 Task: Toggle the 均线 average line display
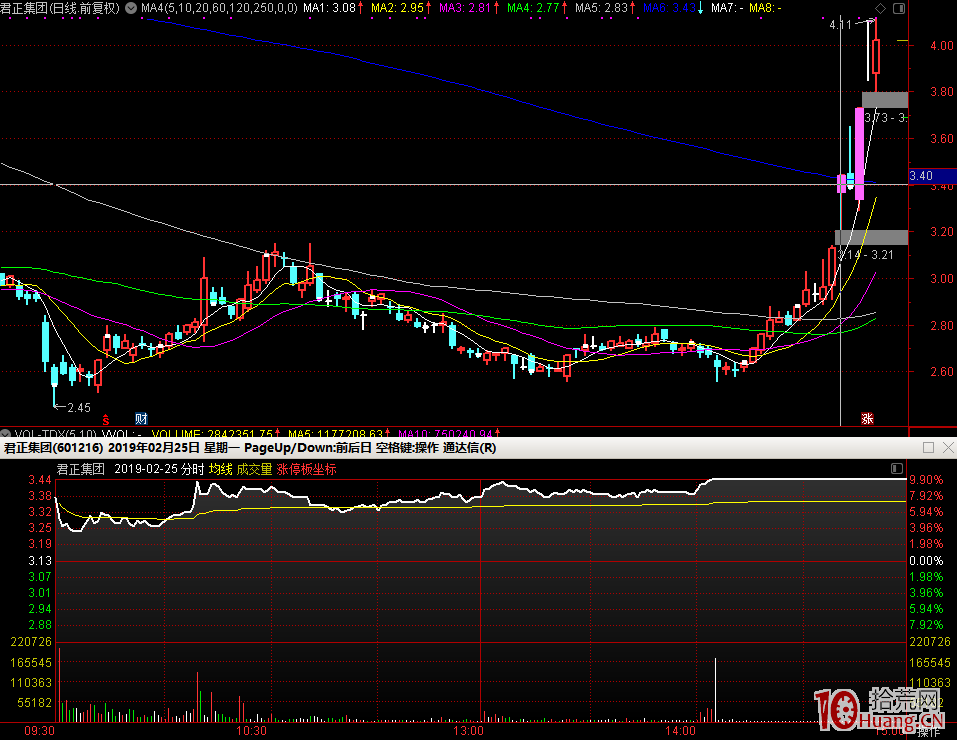coord(220,468)
